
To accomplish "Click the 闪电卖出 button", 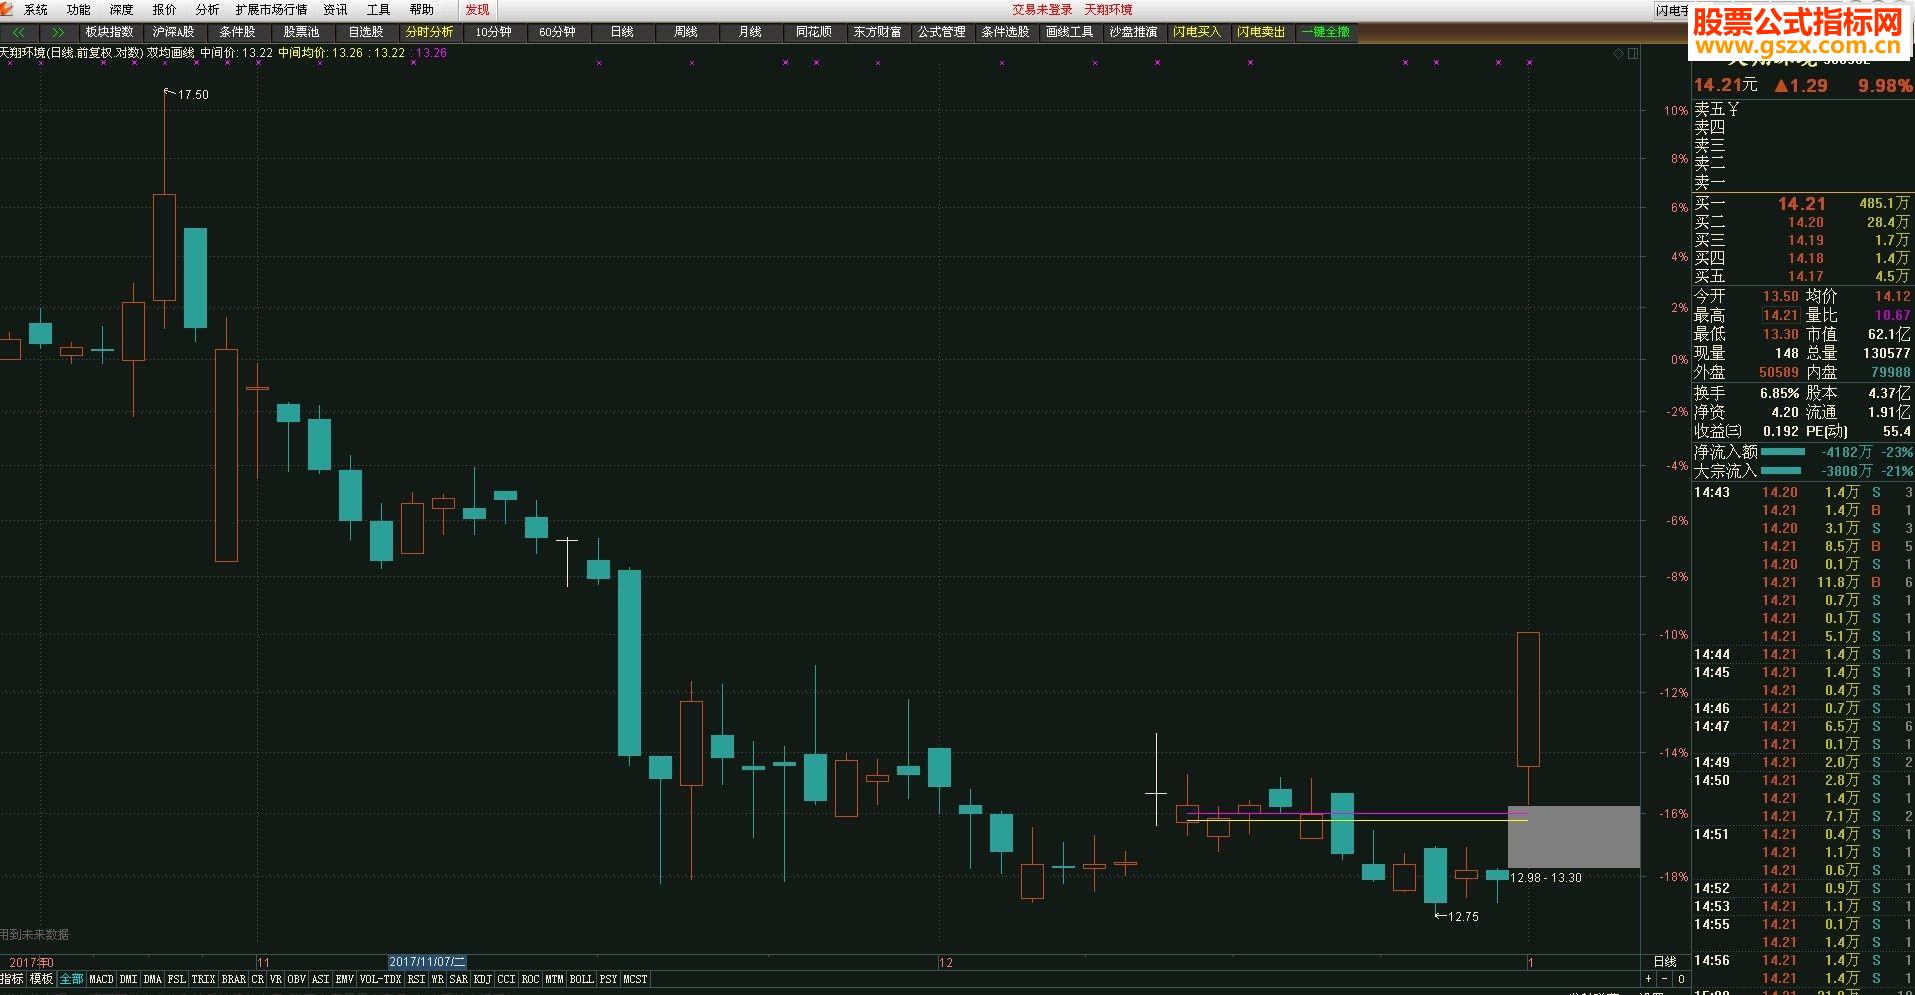I will (1261, 32).
